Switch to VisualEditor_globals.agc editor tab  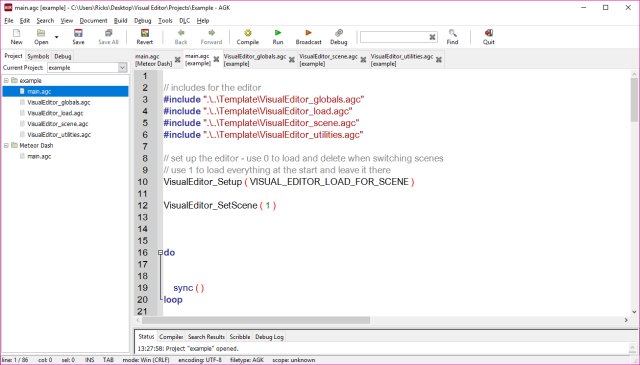[255, 60]
